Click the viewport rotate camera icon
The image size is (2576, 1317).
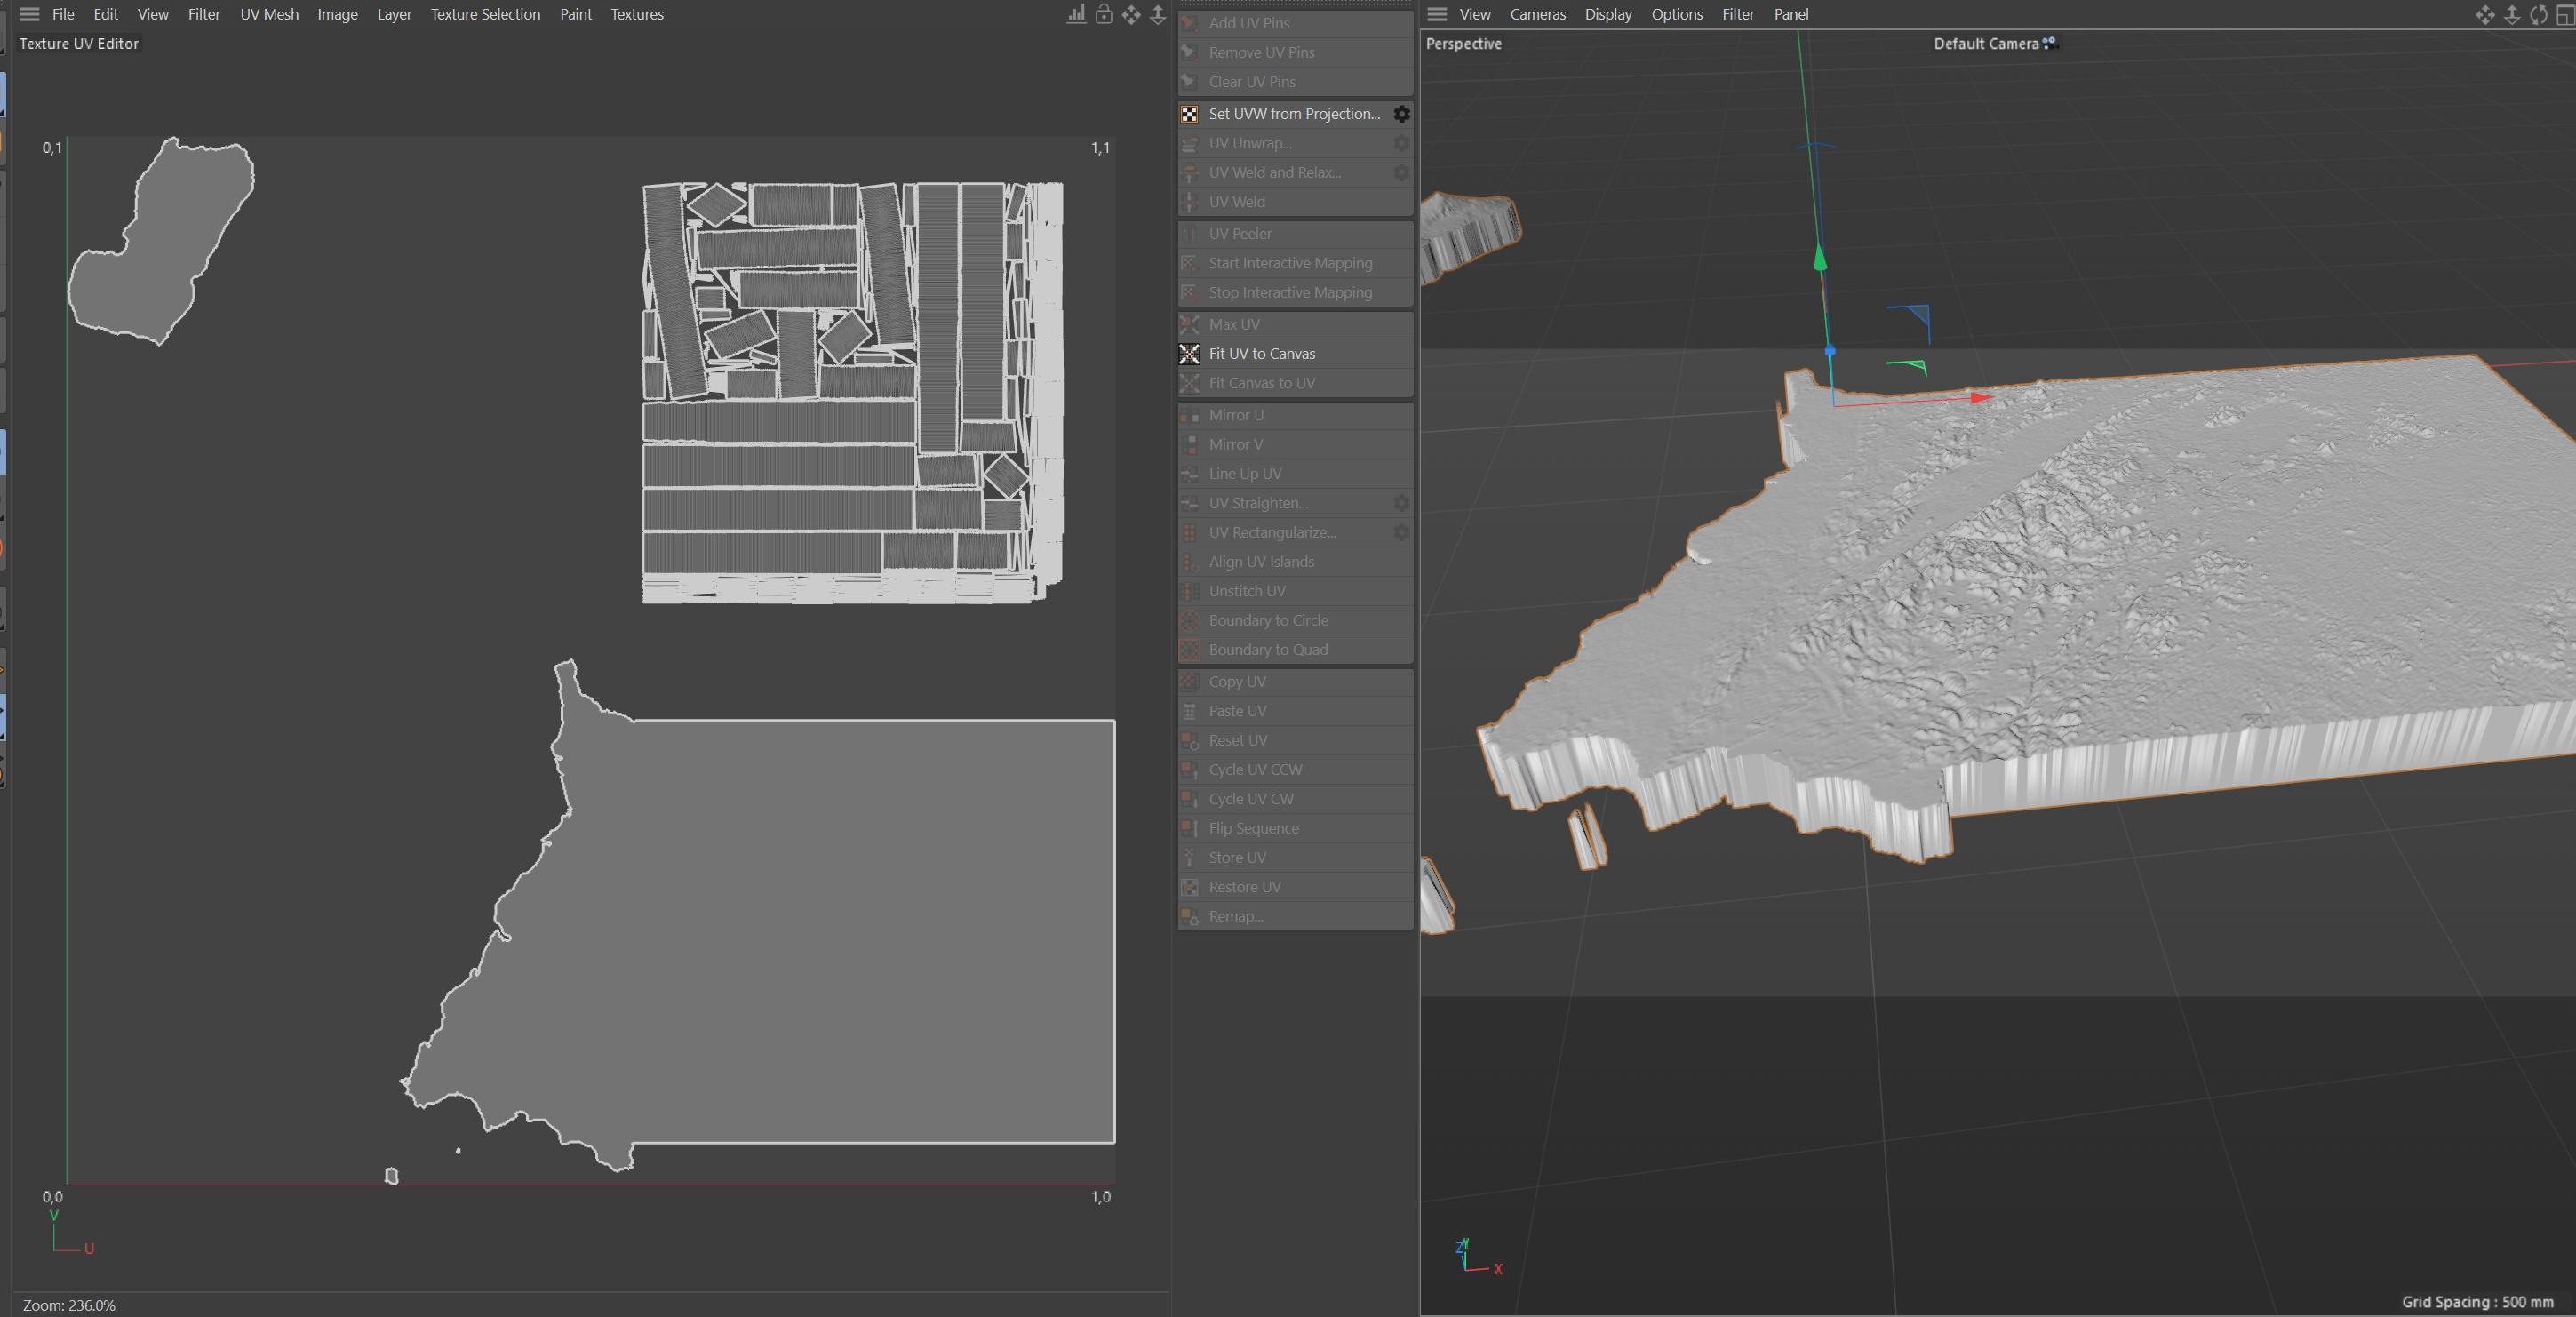[x=2538, y=14]
